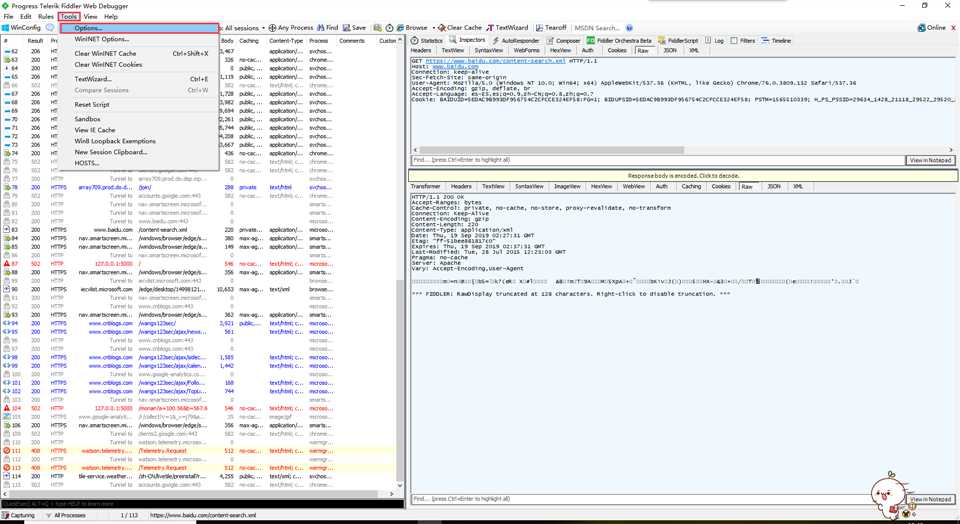Open the Log tab
This screenshot has width=960, height=524.
pos(714,40)
